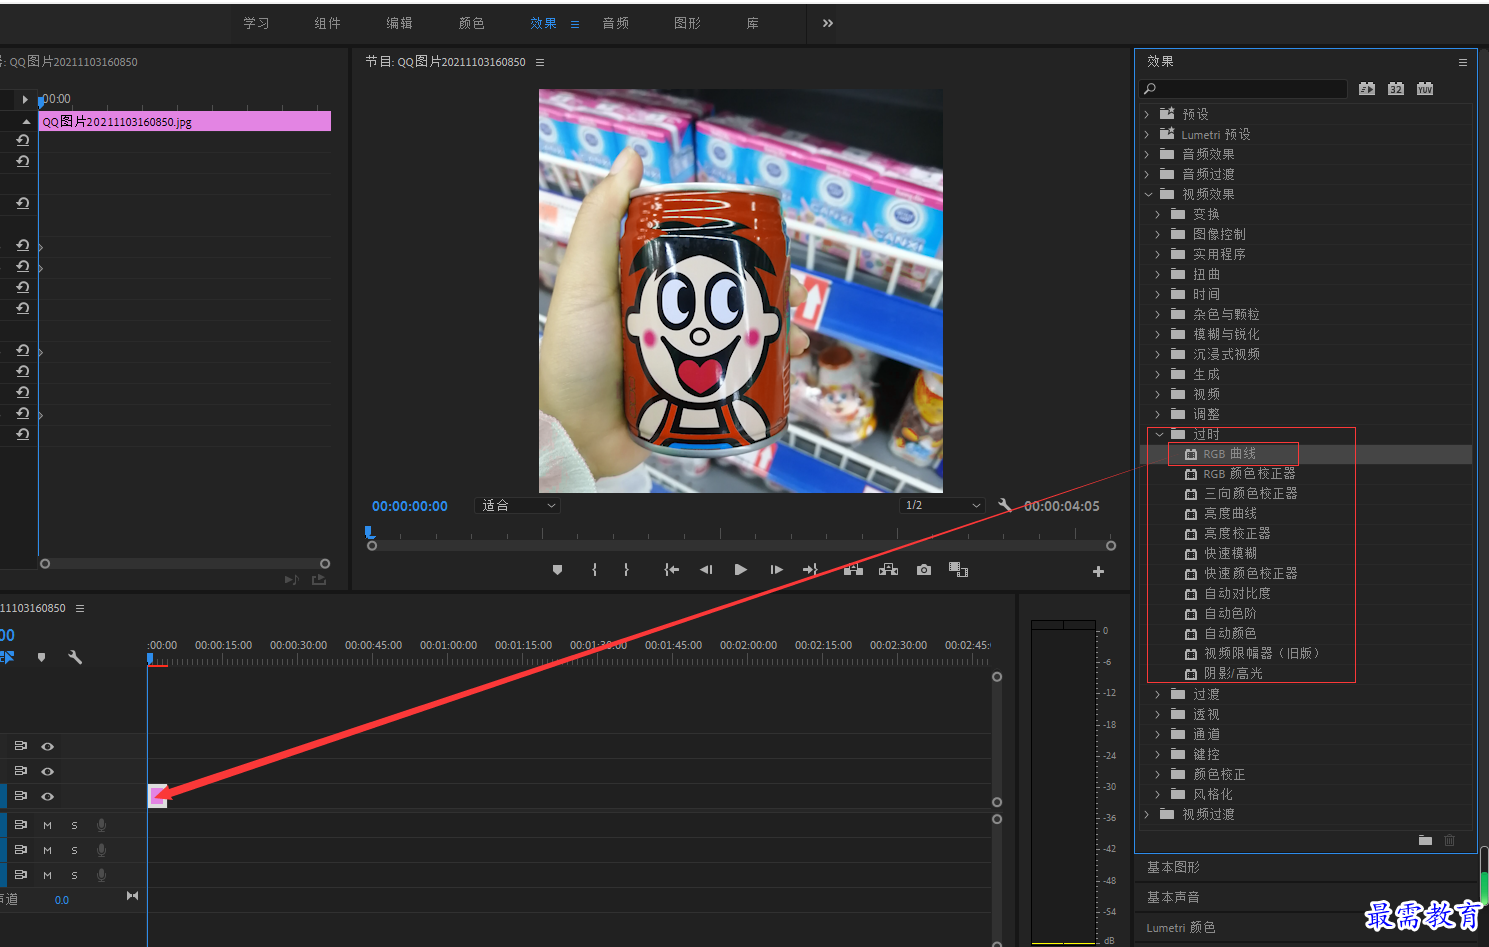
Task: Solo the third audio track with S
Action: pos(74,875)
